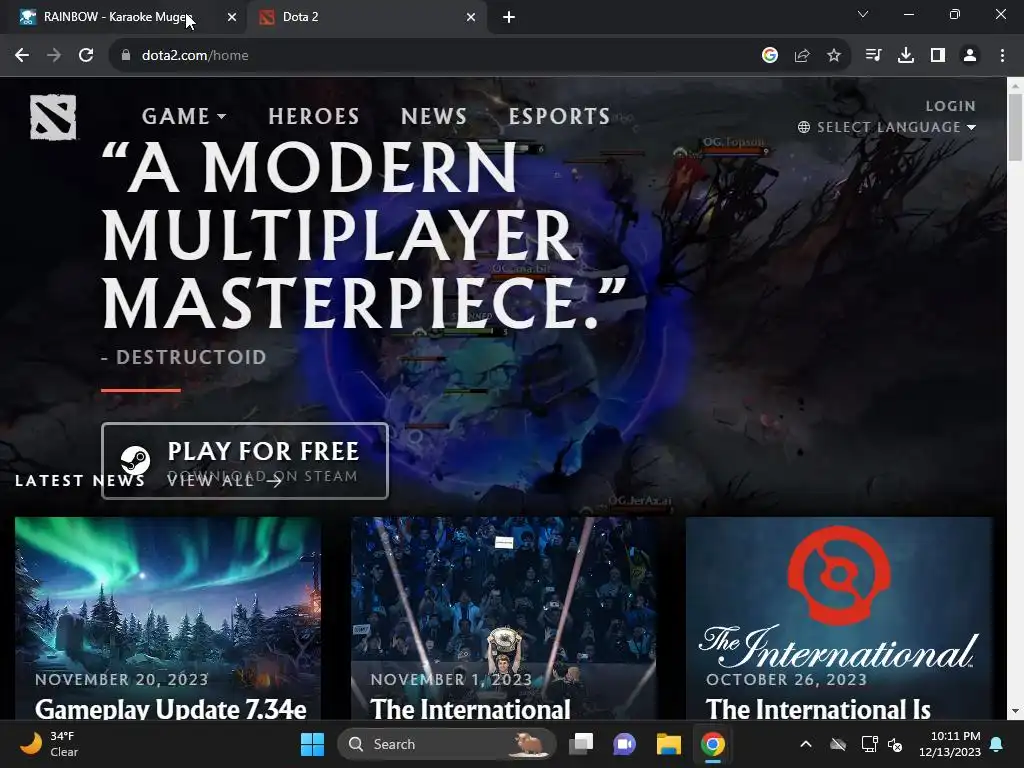
Task: View site information lock icon
Action: click(126, 56)
